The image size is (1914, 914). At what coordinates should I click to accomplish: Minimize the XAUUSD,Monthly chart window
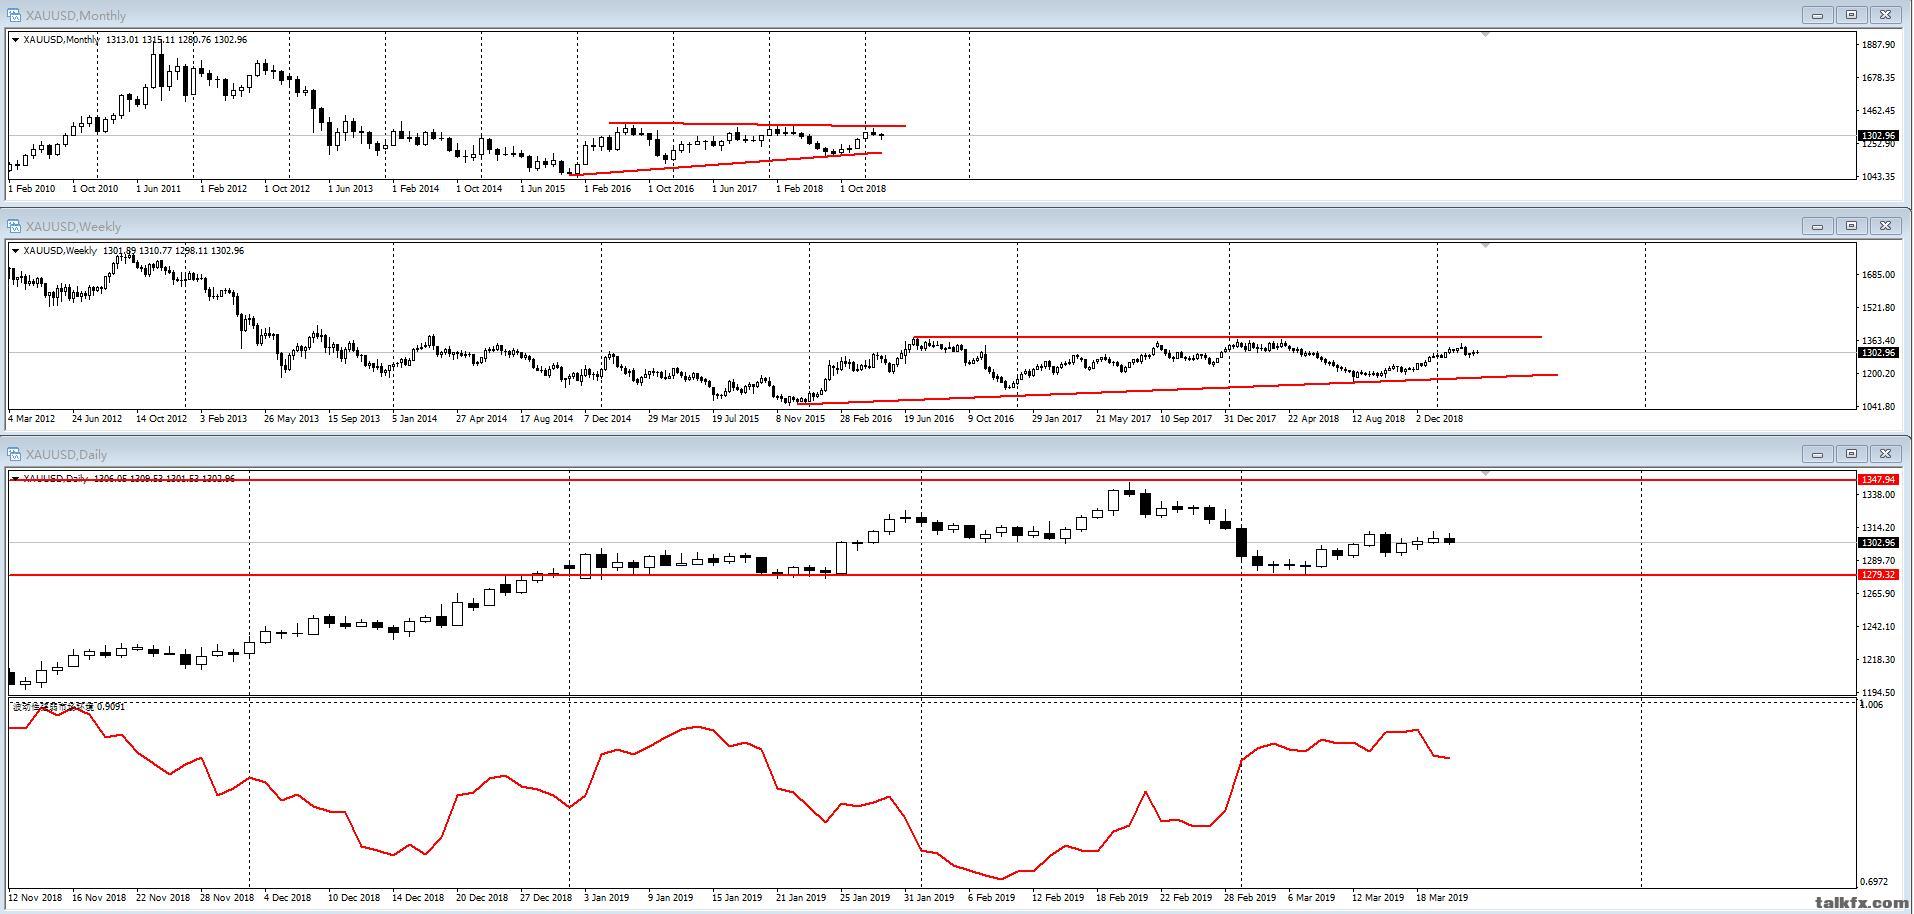tap(1817, 15)
